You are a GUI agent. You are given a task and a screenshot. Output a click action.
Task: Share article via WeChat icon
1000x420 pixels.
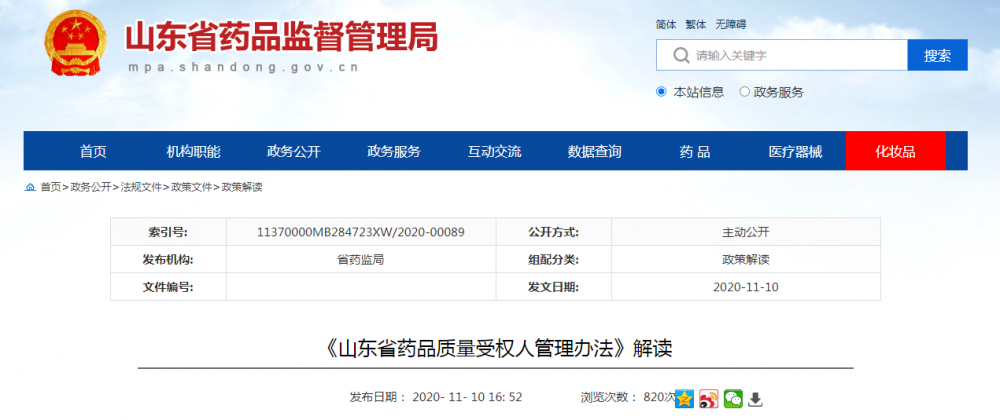(x=733, y=398)
